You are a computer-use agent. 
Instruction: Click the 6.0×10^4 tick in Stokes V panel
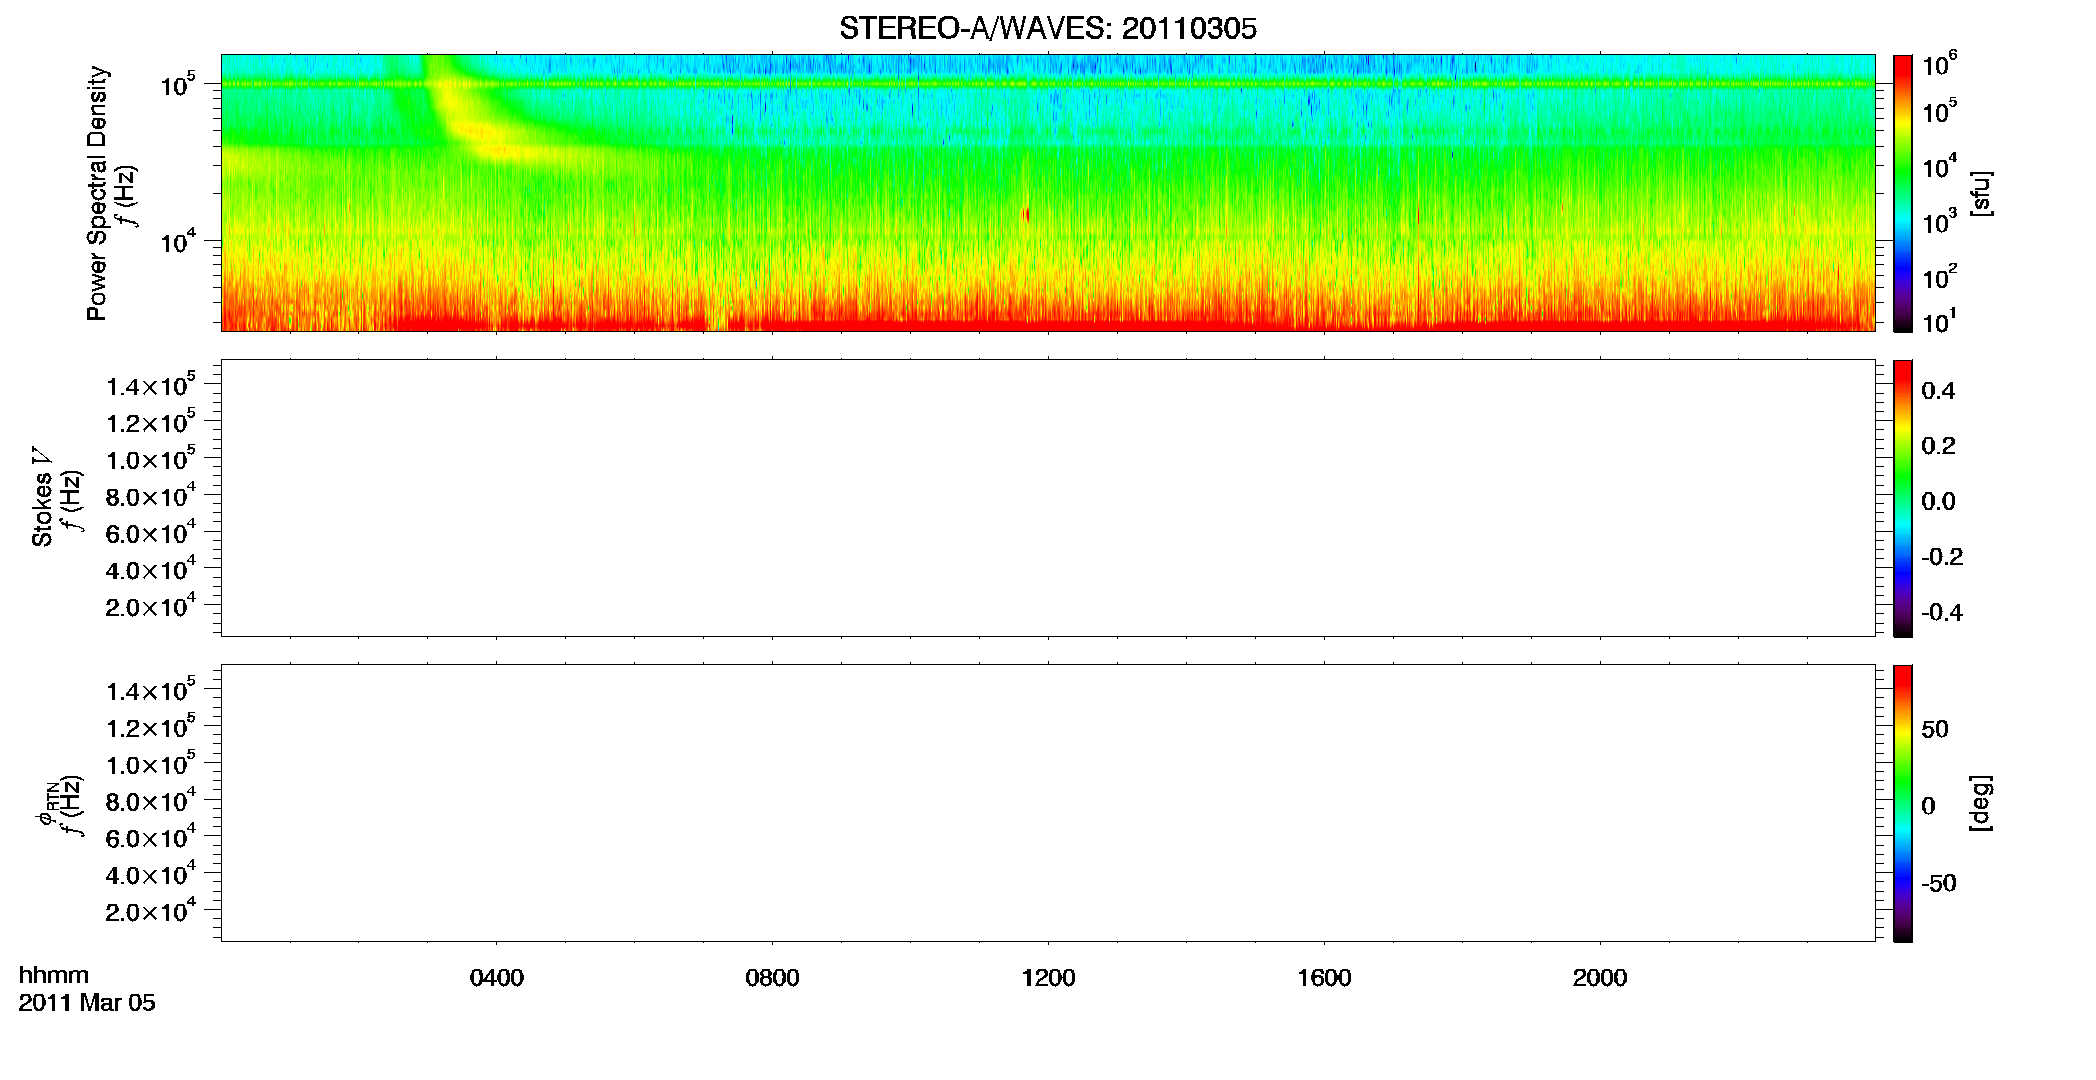click(x=151, y=533)
